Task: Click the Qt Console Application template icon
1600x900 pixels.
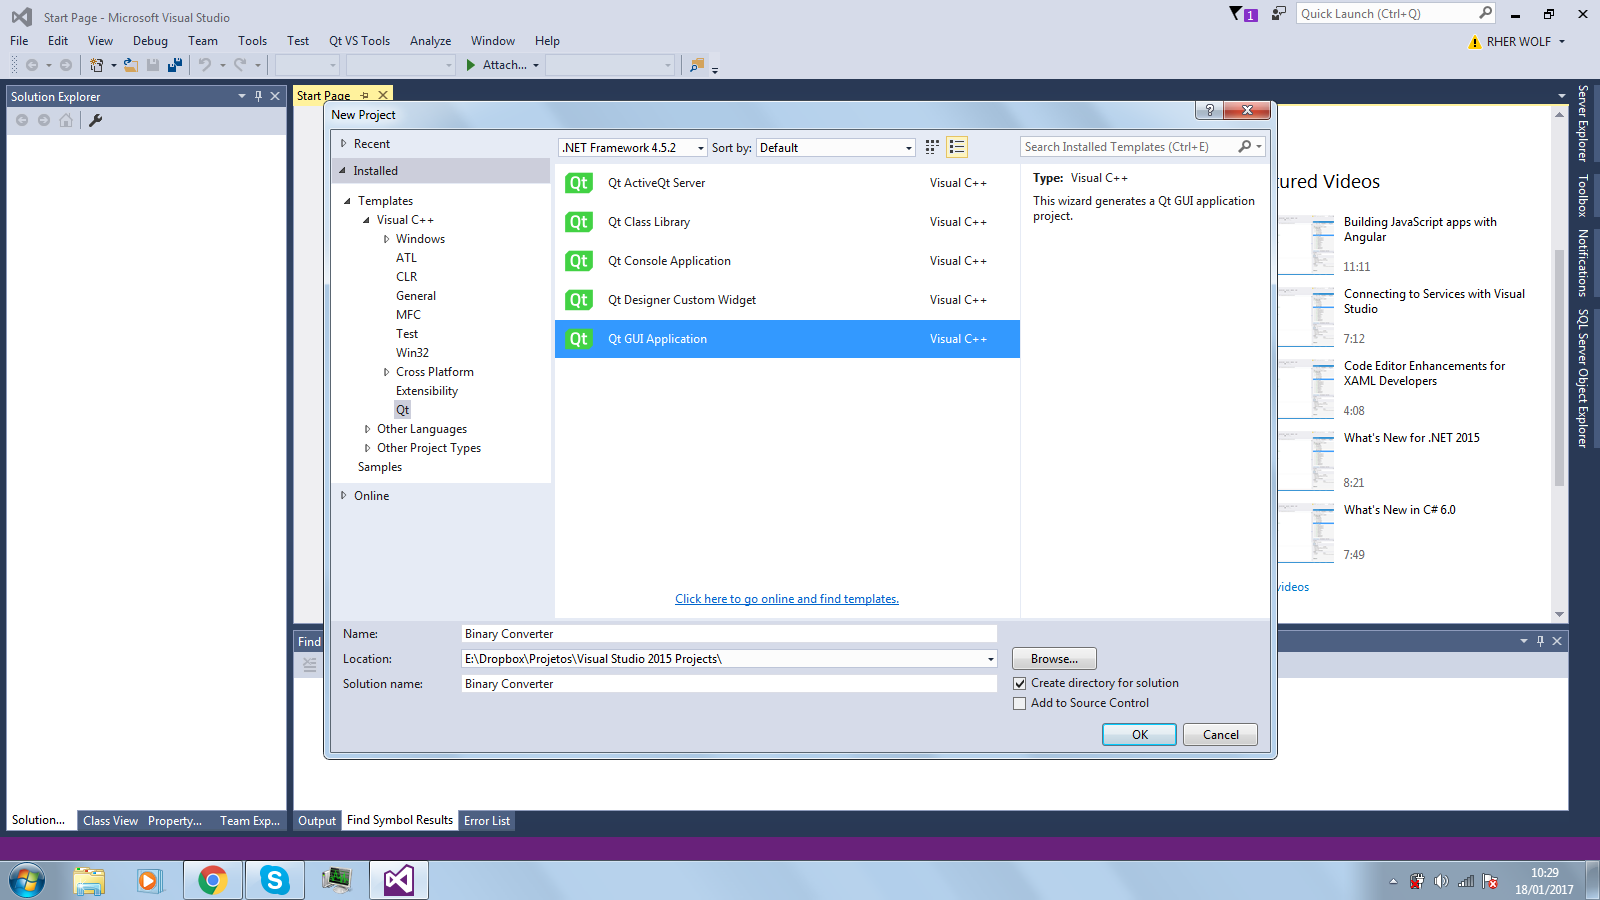Action: [x=579, y=261]
